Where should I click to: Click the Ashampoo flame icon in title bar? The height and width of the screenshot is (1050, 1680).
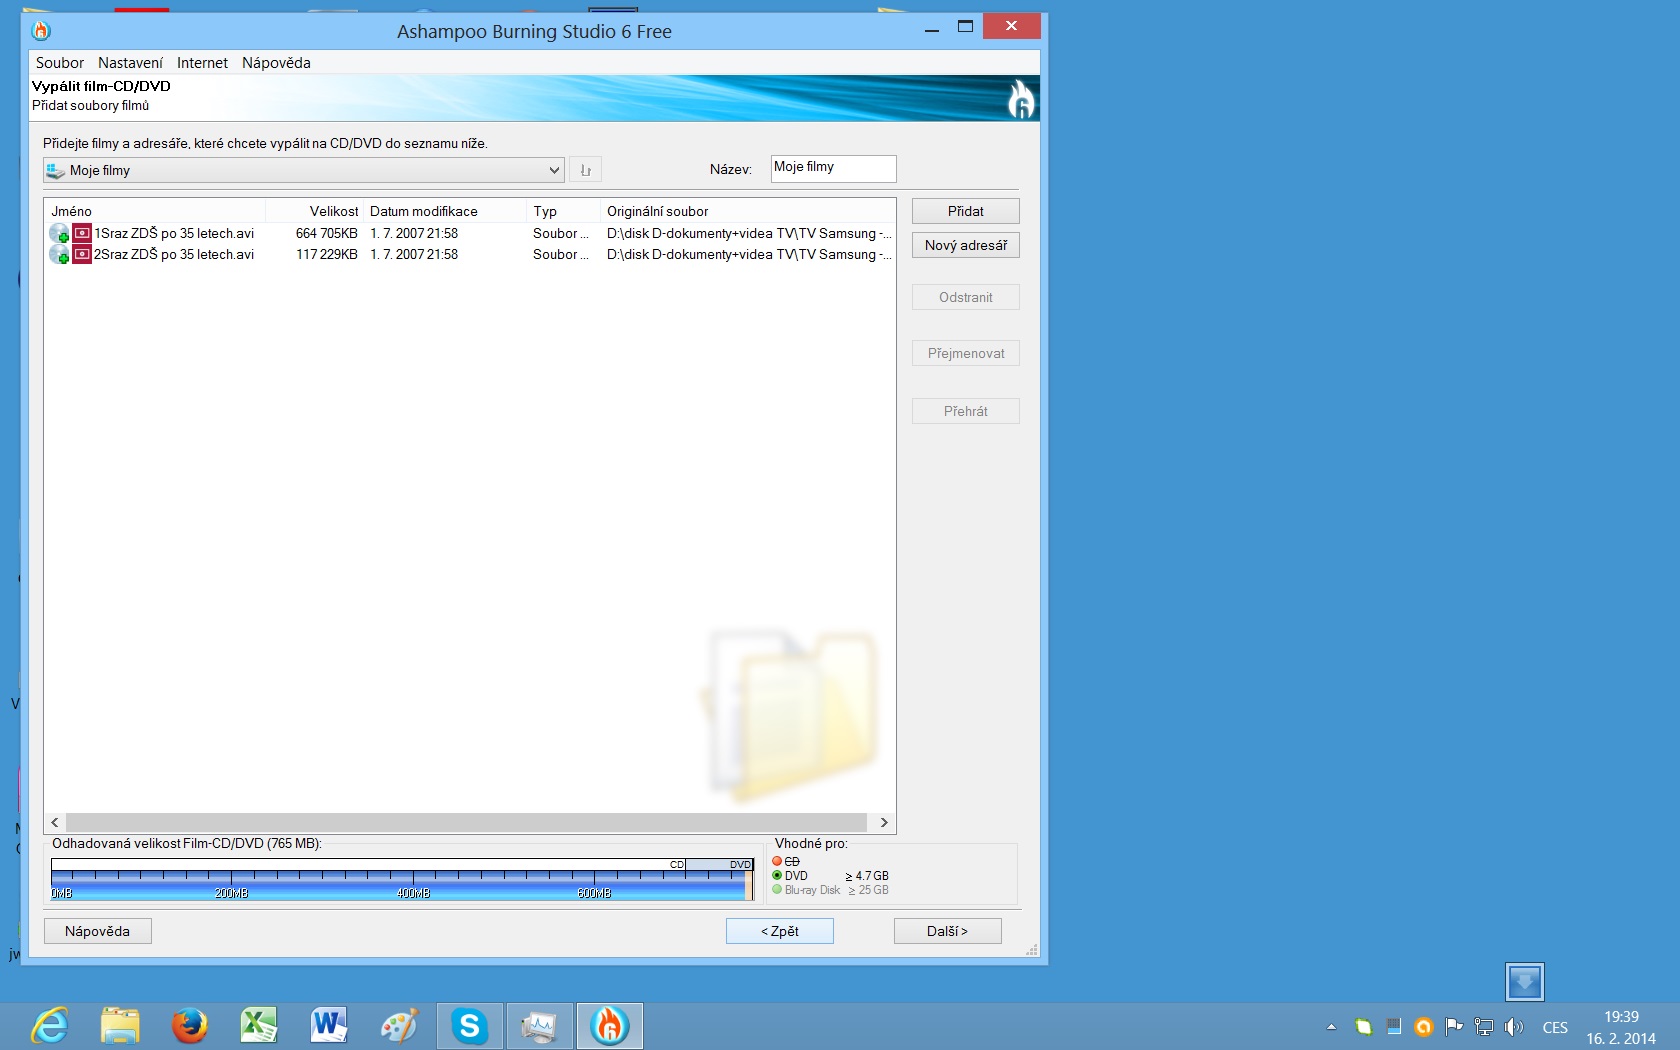click(x=41, y=31)
